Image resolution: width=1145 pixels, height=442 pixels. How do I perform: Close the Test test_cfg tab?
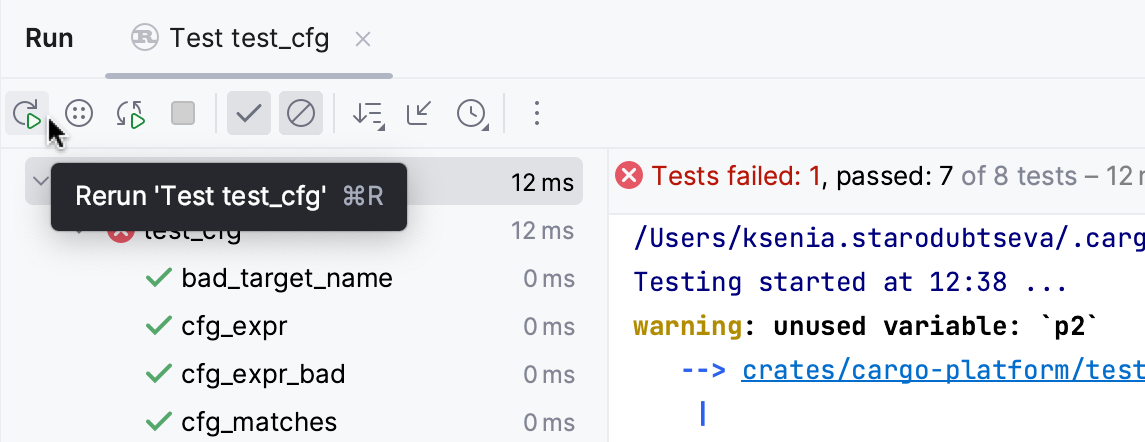point(363,39)
